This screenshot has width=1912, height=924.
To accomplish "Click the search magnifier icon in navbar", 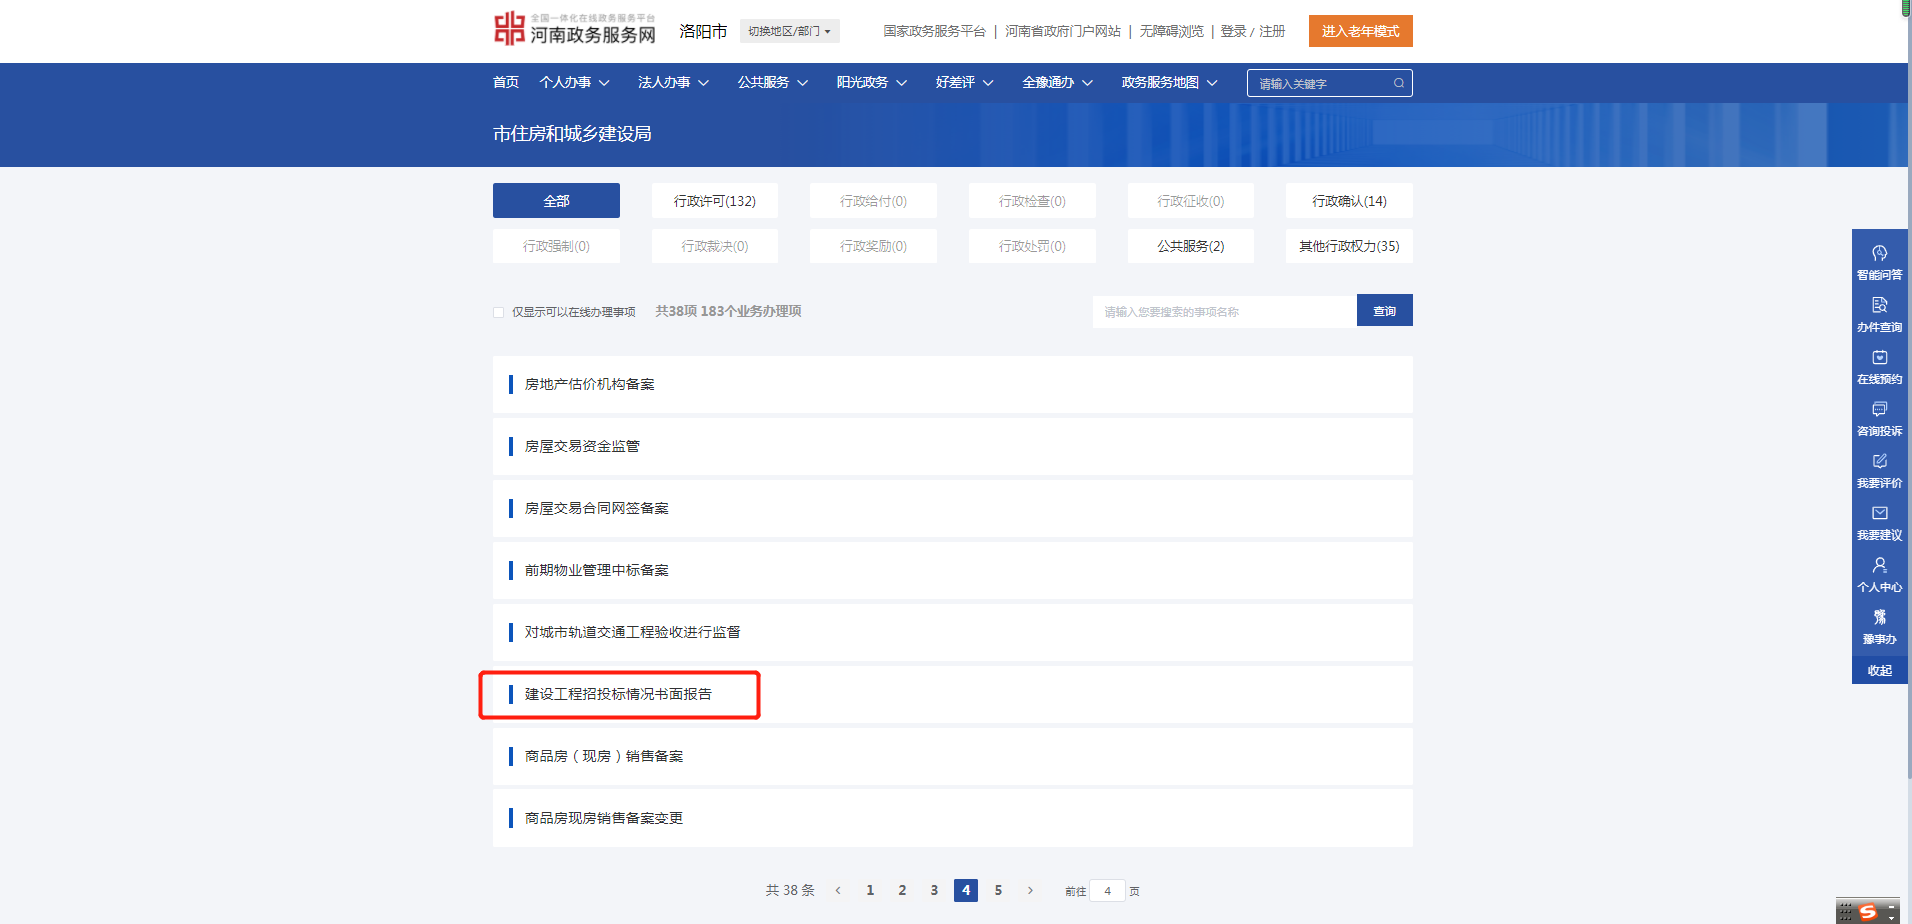I will (1398, 83).
